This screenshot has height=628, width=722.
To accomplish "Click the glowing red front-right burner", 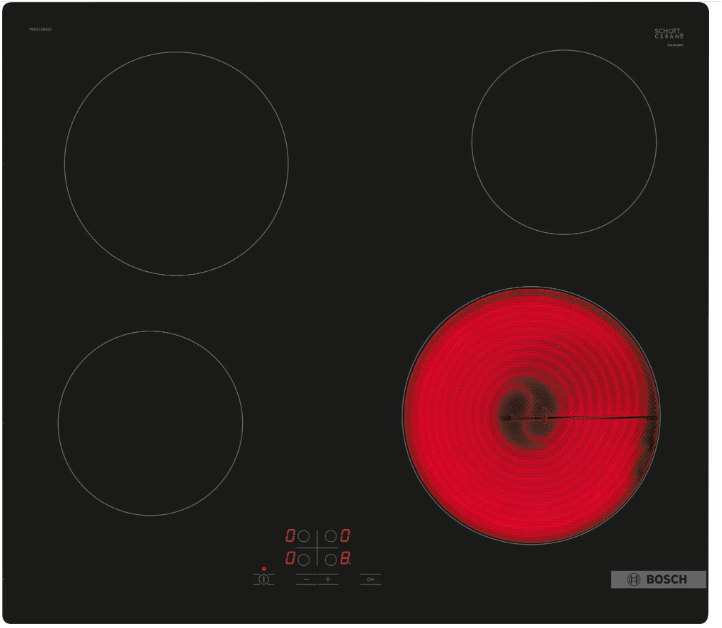I will pyautogui.click(x=531, y=415).
